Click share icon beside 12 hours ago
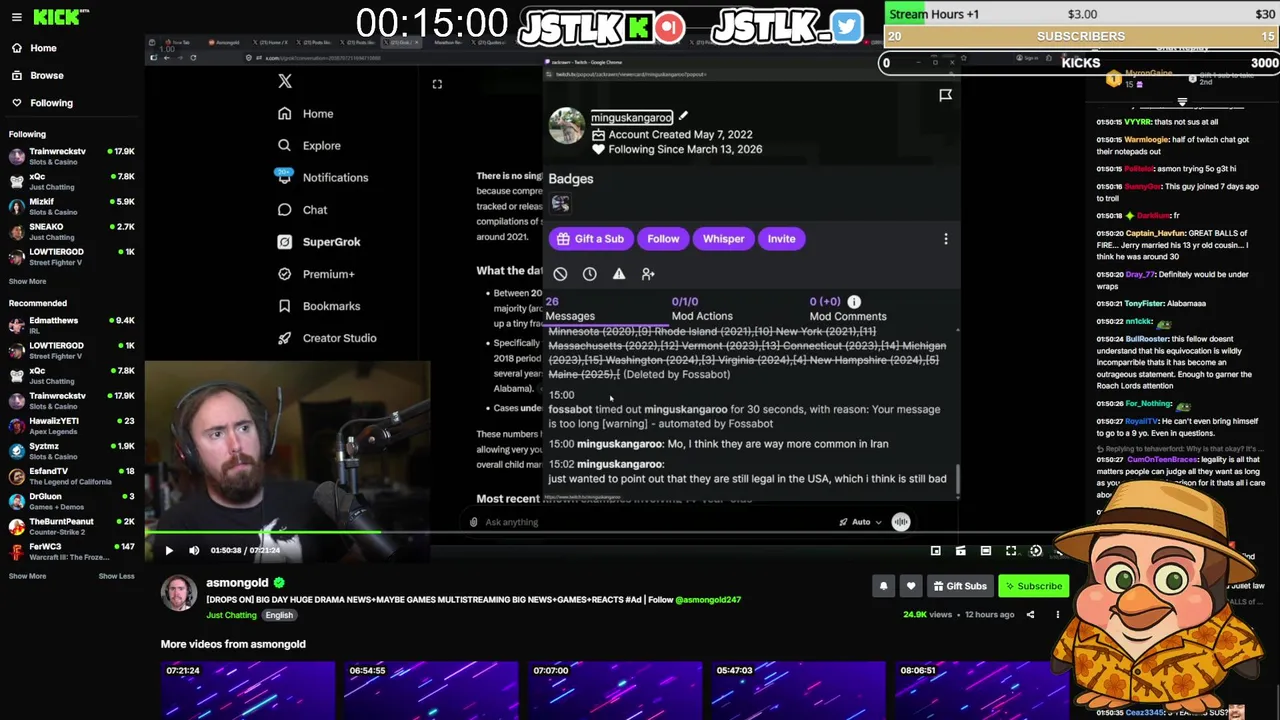 click(x=1030, y=615)
